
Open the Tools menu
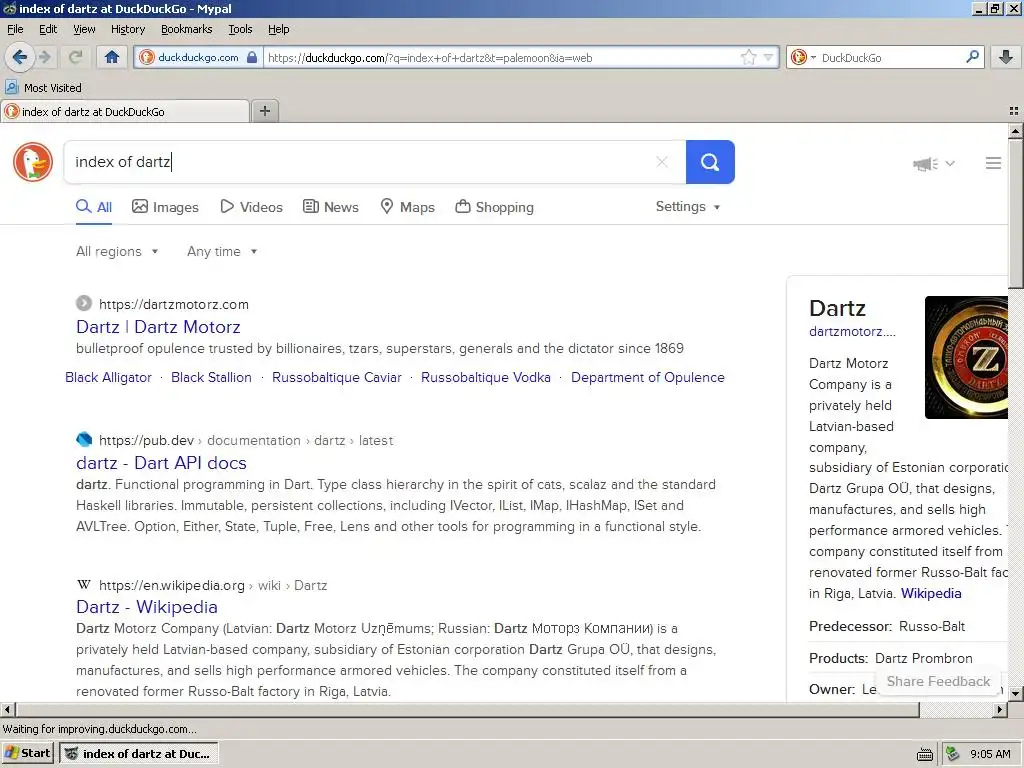240,29
